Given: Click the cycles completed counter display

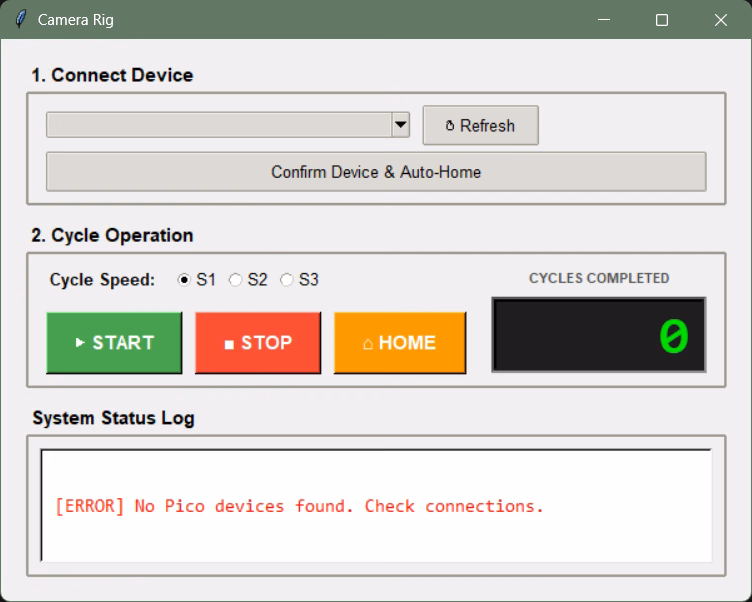Looking at the screenshot, I should (599, 335).
